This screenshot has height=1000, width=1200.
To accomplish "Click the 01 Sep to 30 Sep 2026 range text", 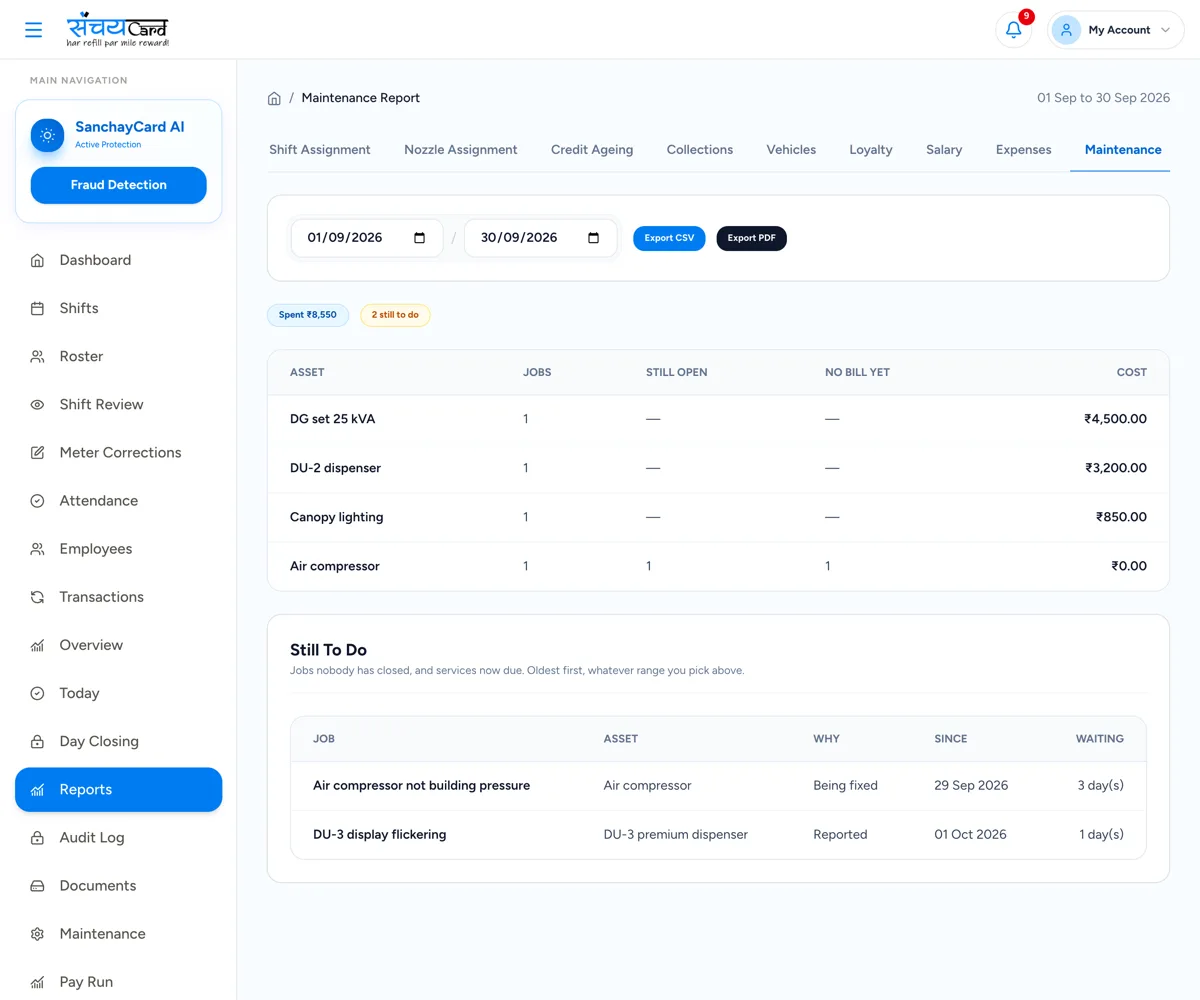I will (x=1103, y=98).
